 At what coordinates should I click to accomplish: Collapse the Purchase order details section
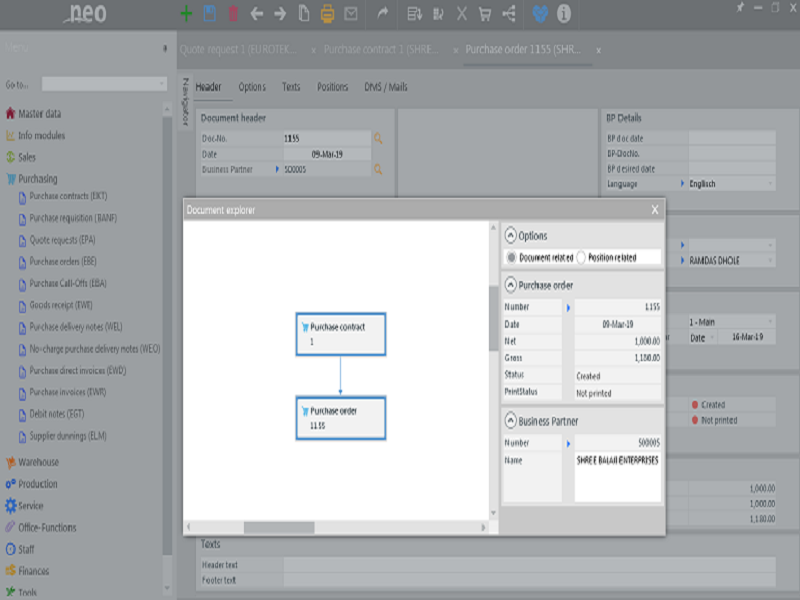(x=510, y=285)
